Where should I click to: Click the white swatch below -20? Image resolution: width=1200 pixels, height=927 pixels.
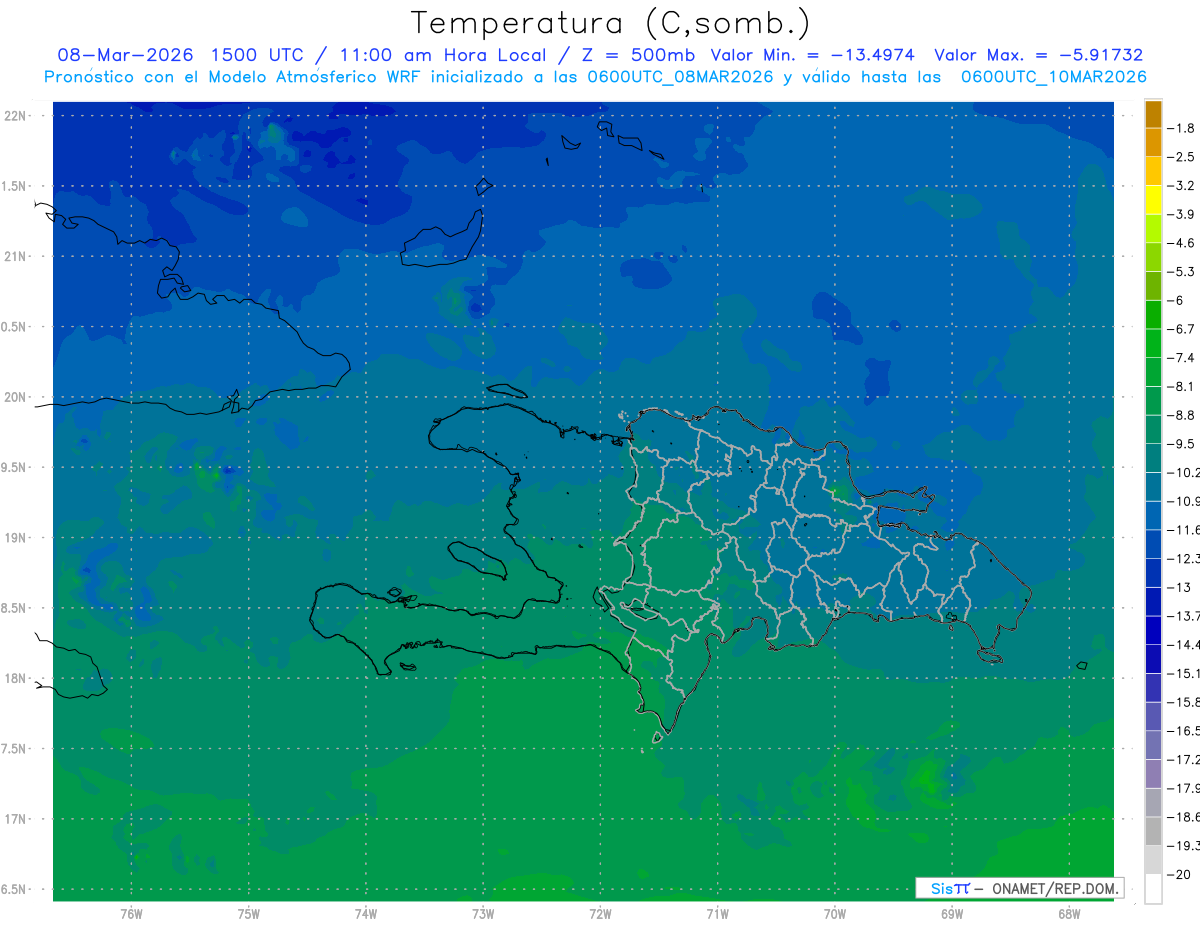coord(1153,889)
